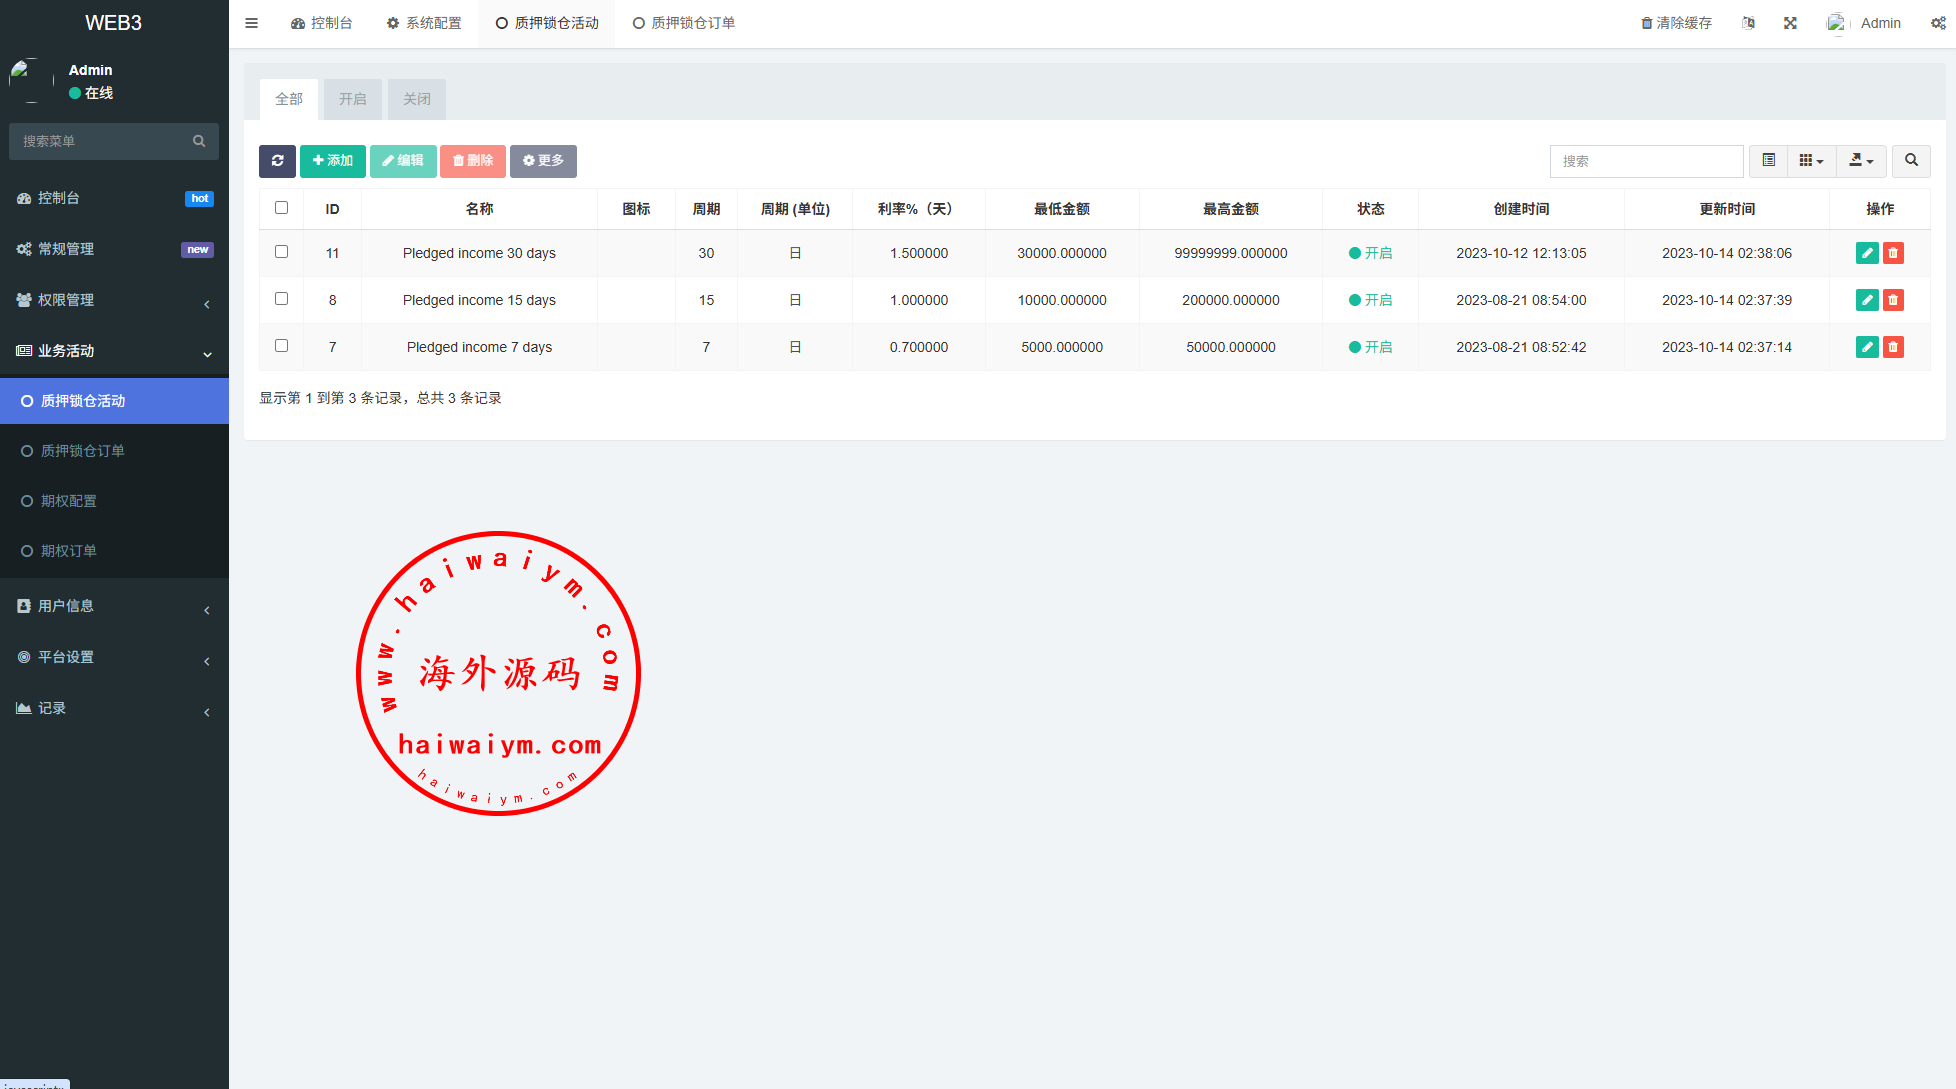Click the 清除缓存 clear cache link

click(x=1676, y=23)
